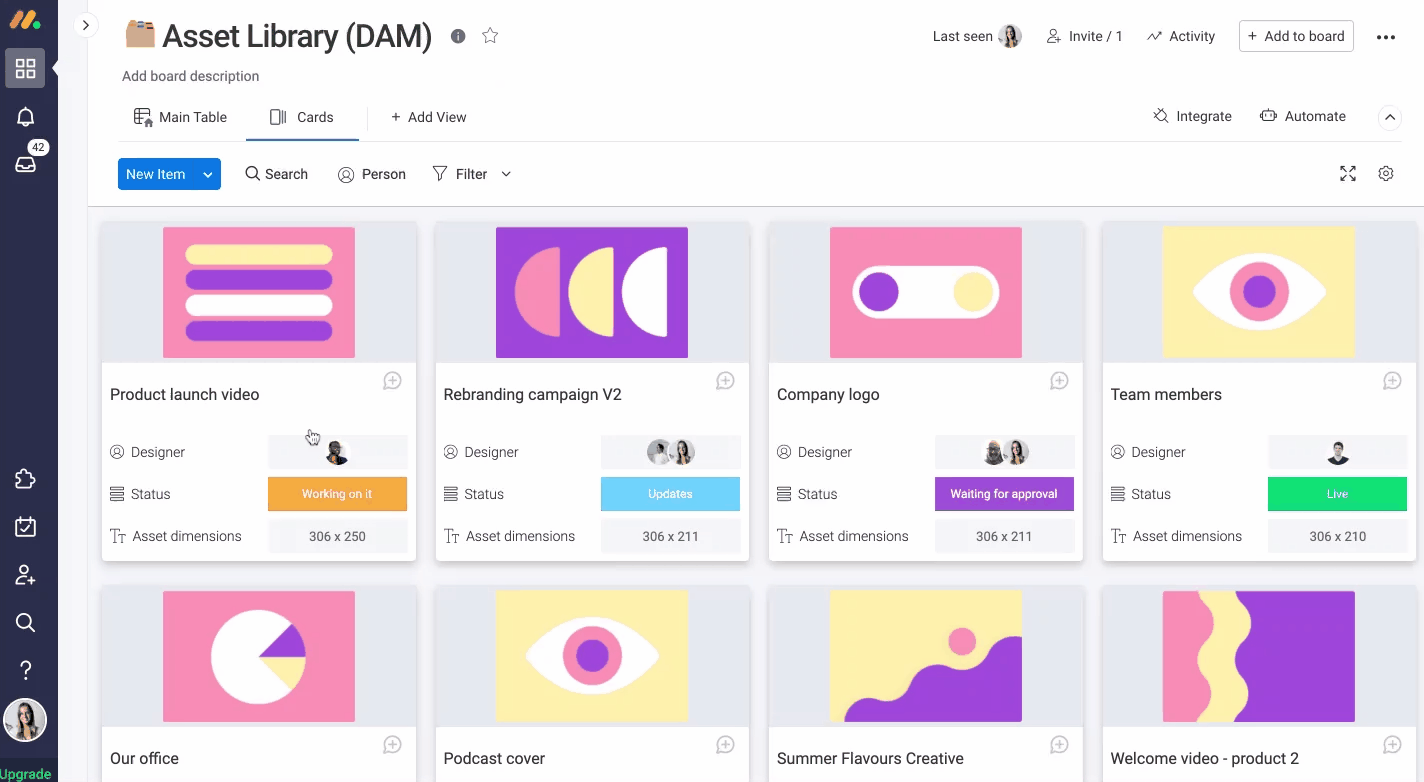Change the blue Updates status
The width and height of the screenshot is (1424, 782).
[x=670, y=494]
